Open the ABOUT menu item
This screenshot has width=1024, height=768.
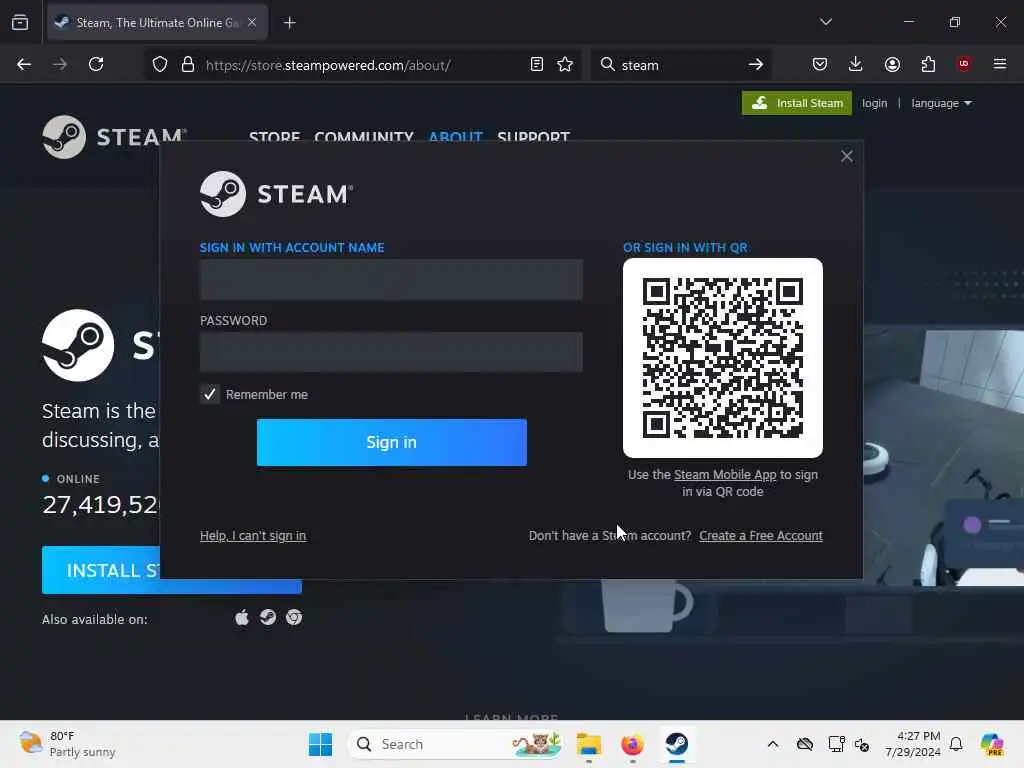[455, 137]
